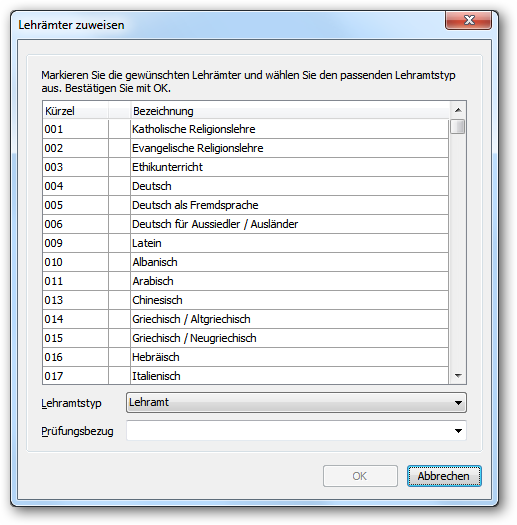Select the Chinesisch row

(x=245, y=300)
